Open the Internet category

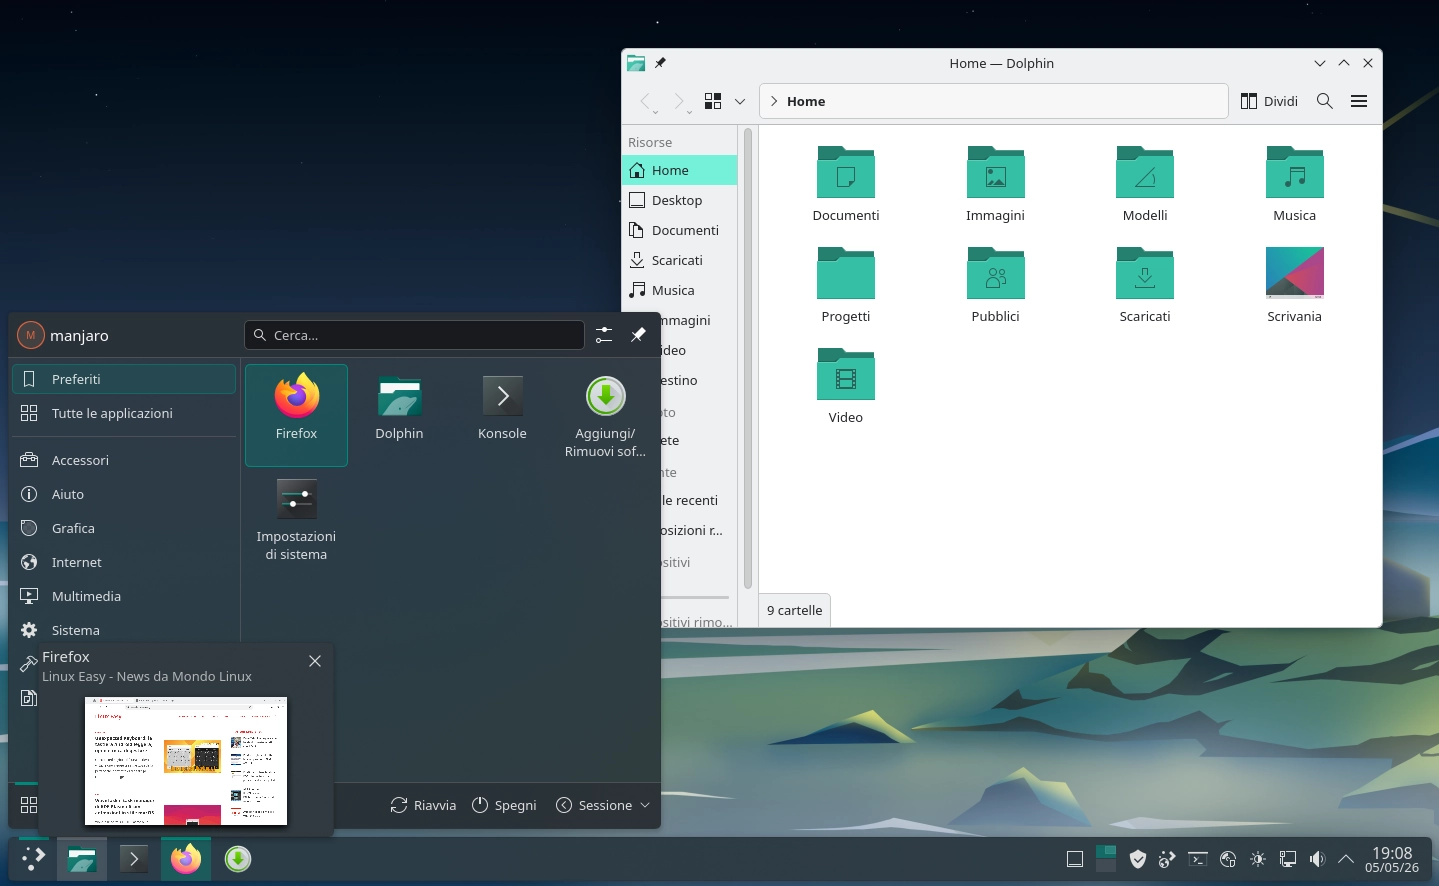click(x=124, y=562)
